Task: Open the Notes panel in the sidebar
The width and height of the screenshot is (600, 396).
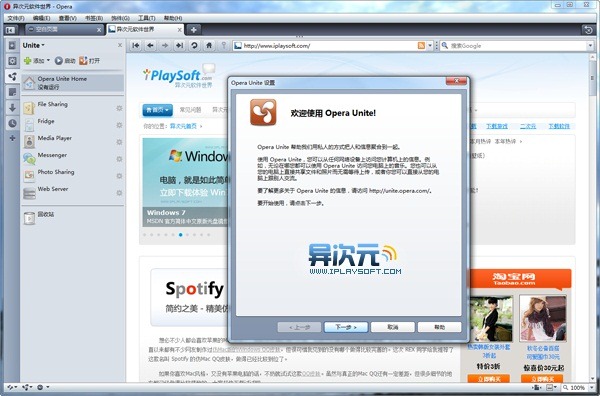Action: click(x=12, y=92)
